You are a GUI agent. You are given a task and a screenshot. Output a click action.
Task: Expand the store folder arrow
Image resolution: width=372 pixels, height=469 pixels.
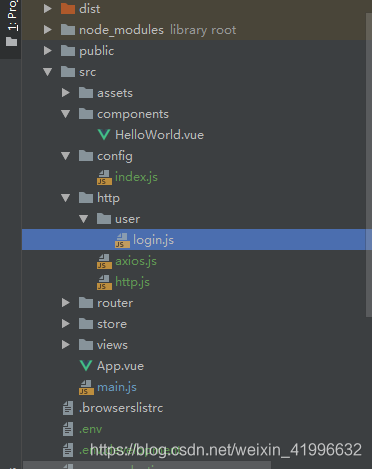pos(66,324)
